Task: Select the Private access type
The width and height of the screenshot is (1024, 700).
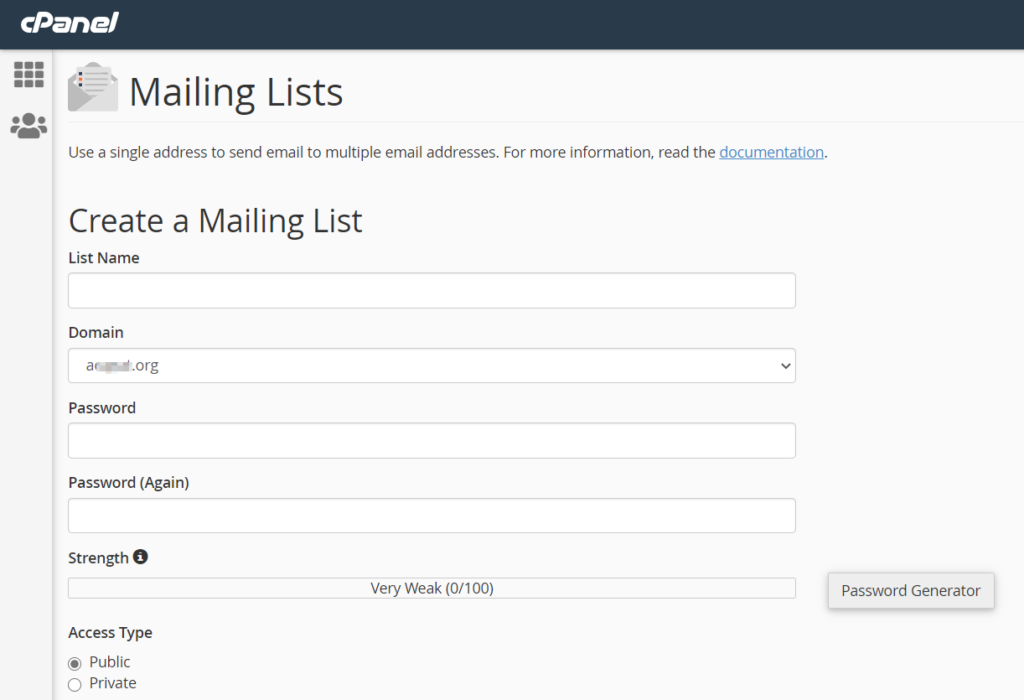Action: point(75,684)
